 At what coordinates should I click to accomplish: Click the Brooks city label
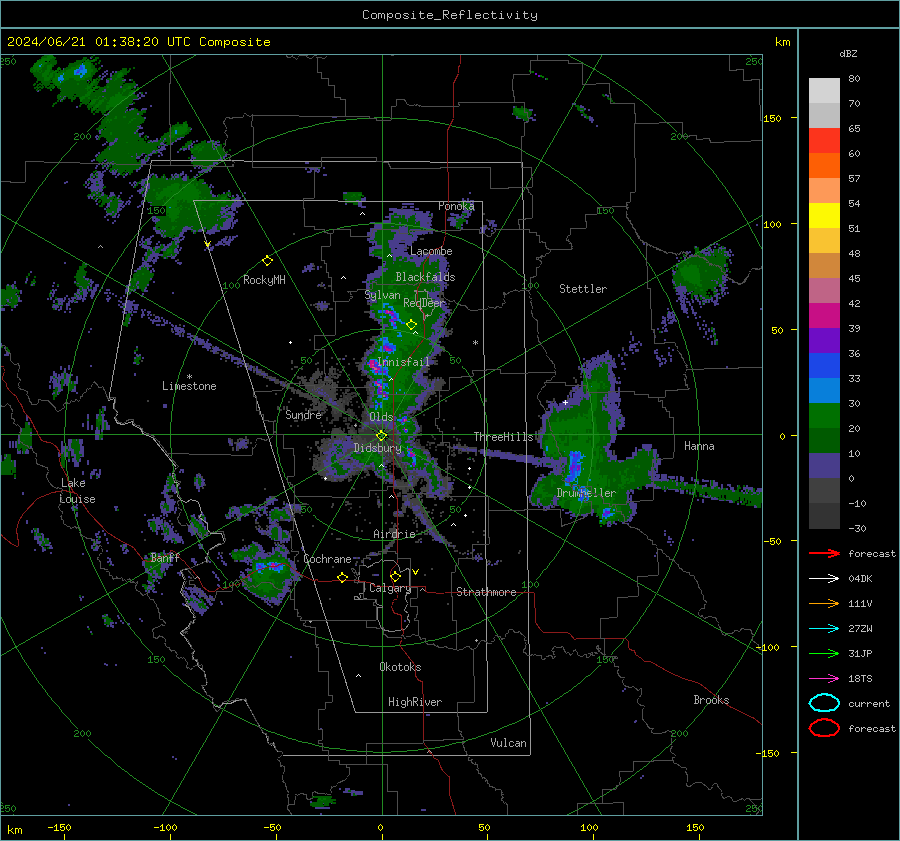click(x=711, y=700)
